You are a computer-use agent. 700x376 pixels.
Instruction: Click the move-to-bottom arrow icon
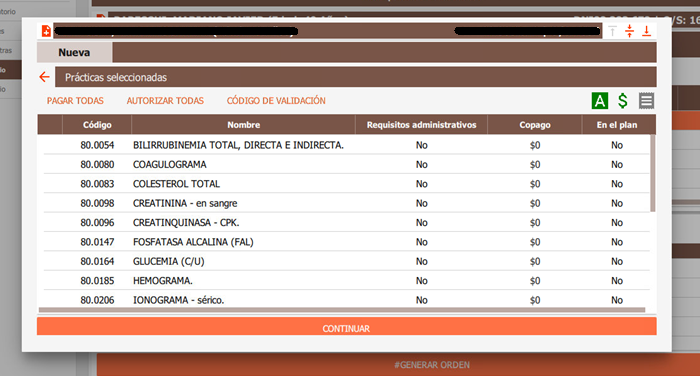[x=646, y=31]
